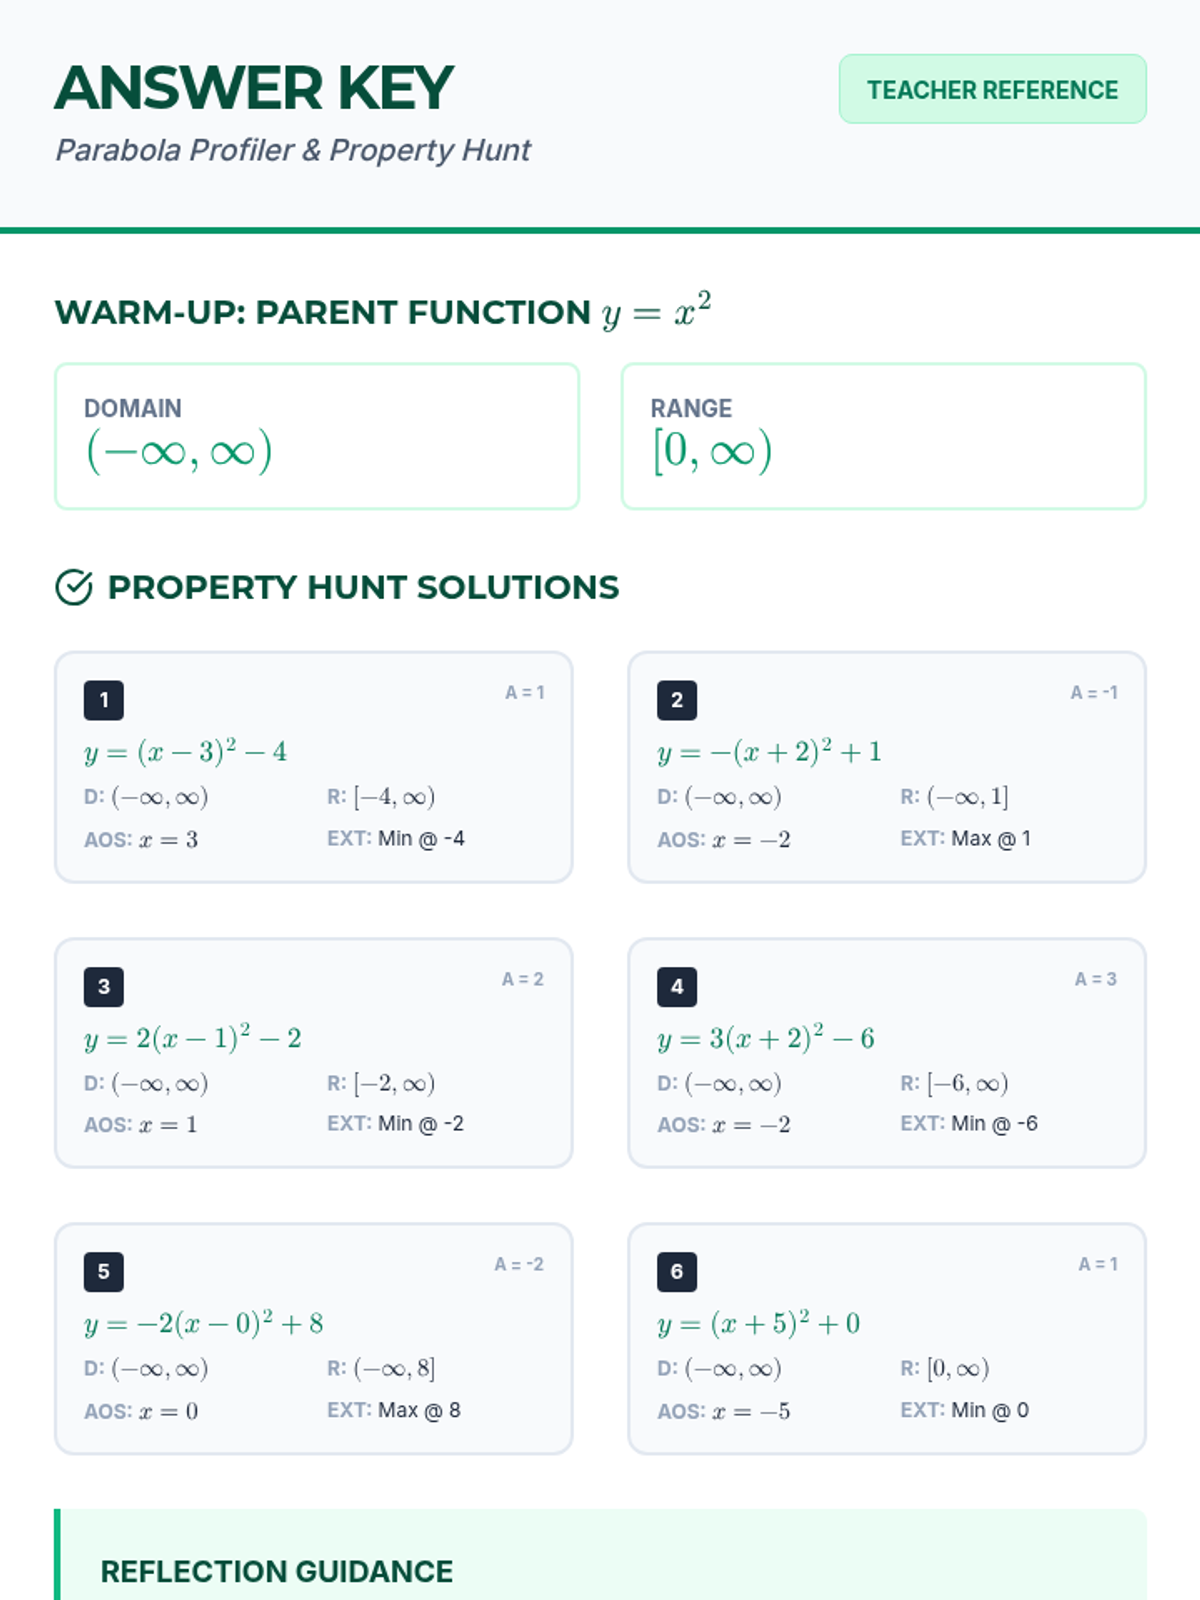Click the check-circle icon beside Property Hunt Solutions
This screenshot has width=1200, height=1600.
click(x=74, y=588)
